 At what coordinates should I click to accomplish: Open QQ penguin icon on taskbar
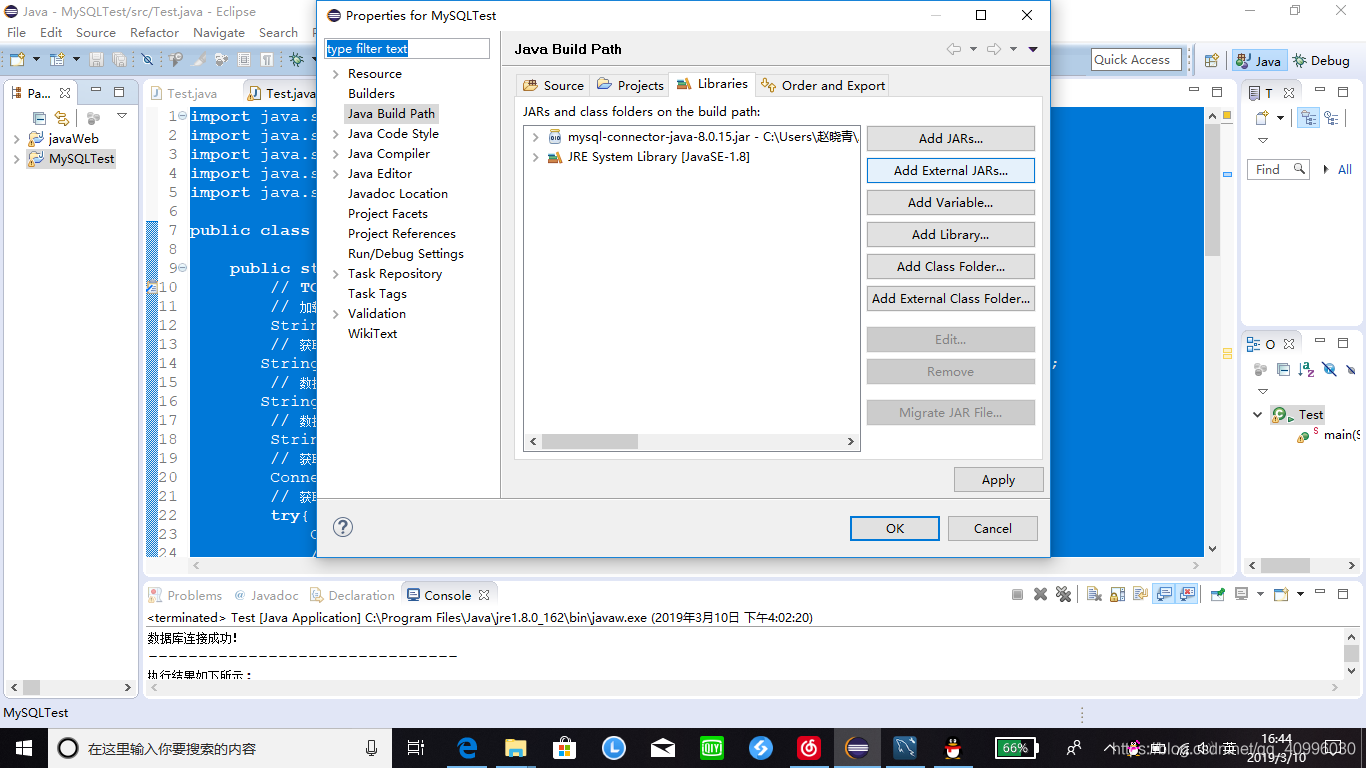954,747
